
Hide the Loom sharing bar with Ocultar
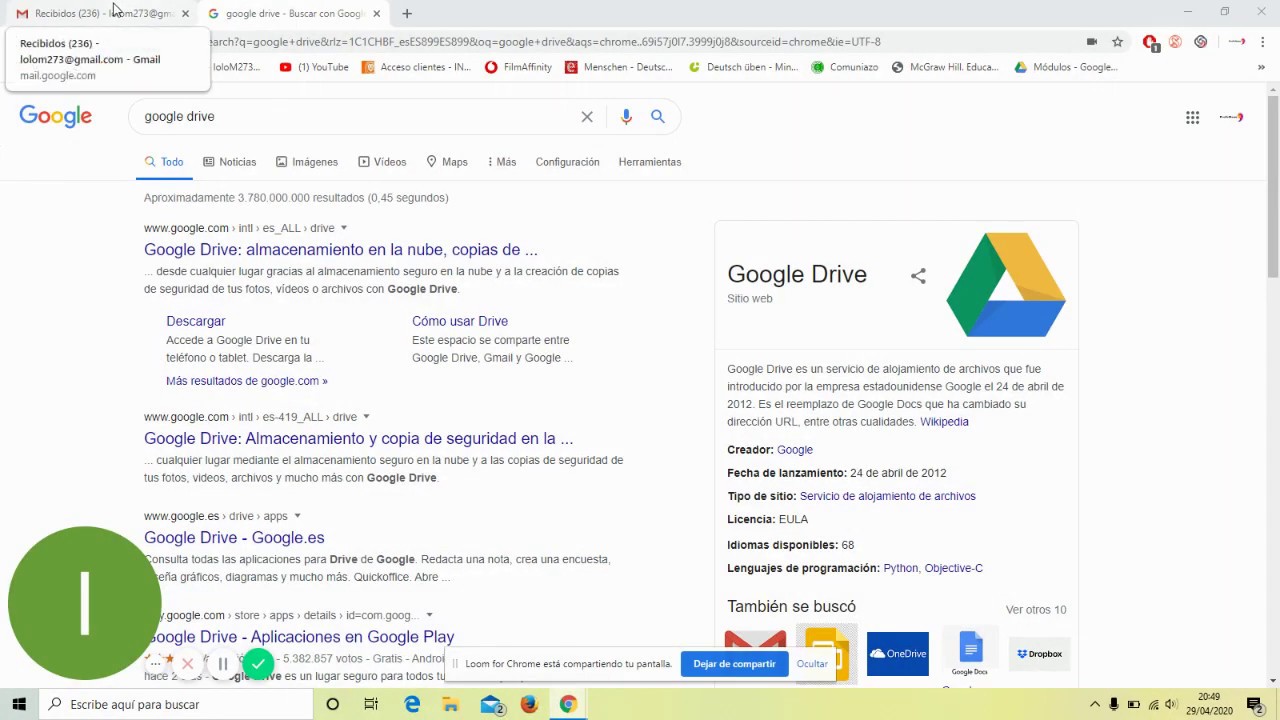pos(812,664)
